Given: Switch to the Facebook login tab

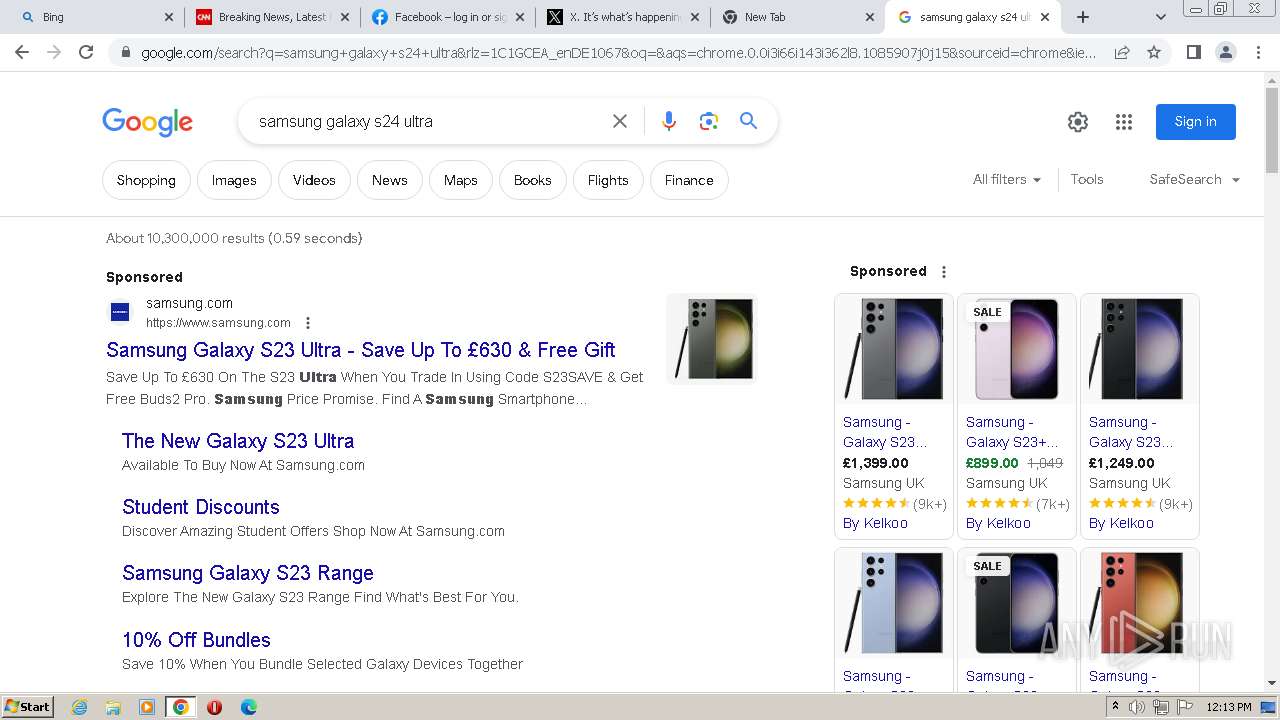Looking at the screenshot, I should pyautogui.click(x=447, y=17).
